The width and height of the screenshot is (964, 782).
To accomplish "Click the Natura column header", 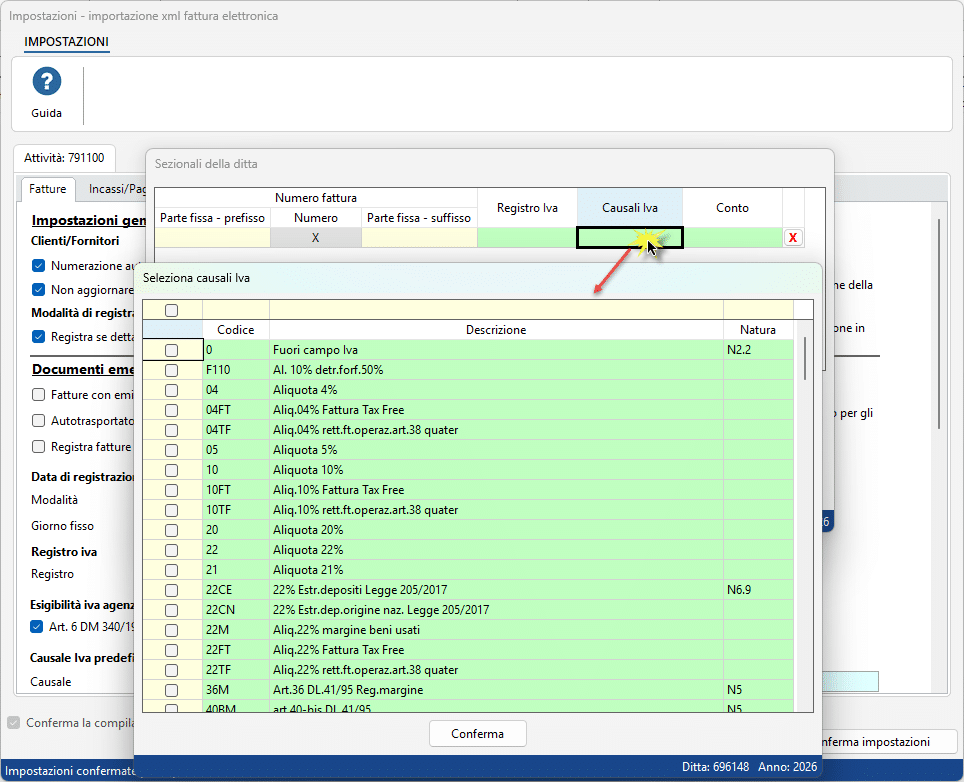I will [758, 330].
